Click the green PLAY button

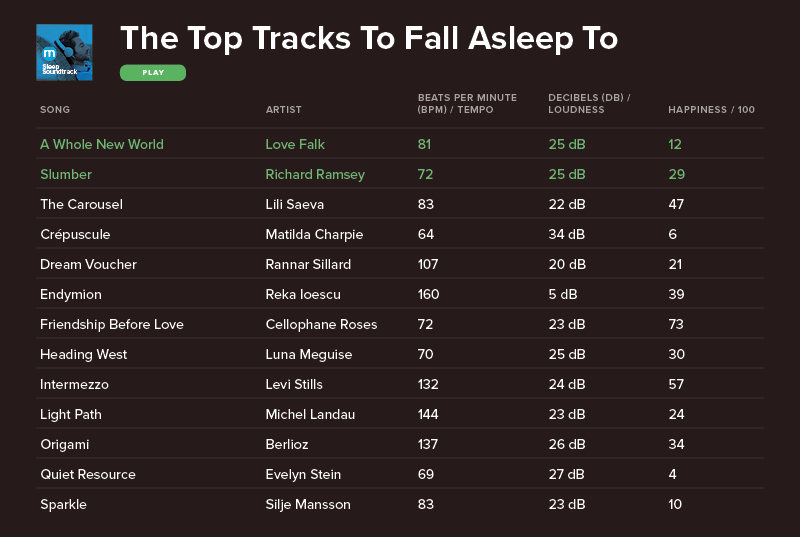pos(153,72)
